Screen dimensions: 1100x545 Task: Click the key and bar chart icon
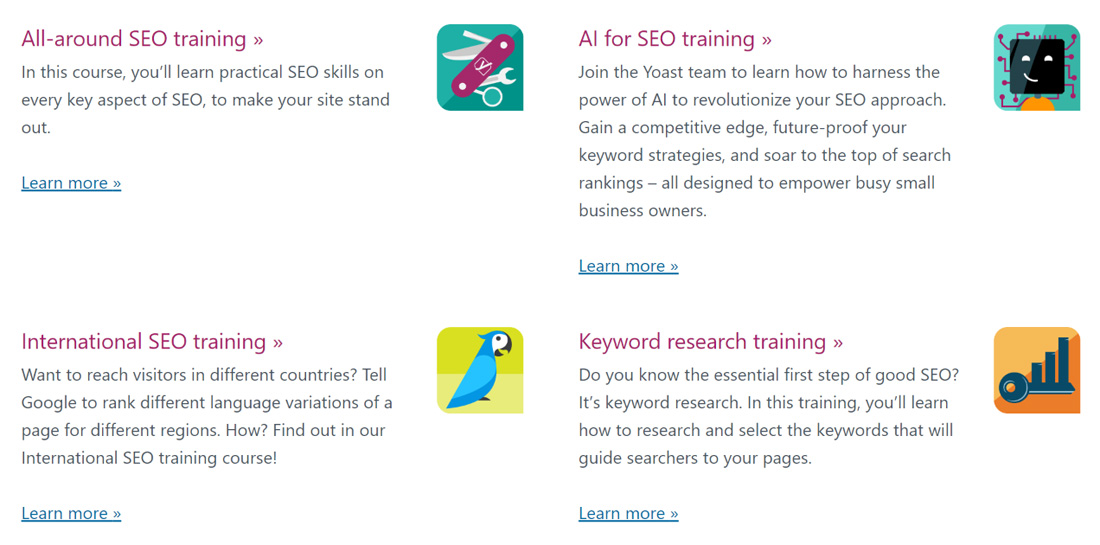(x=1037, y=370)
